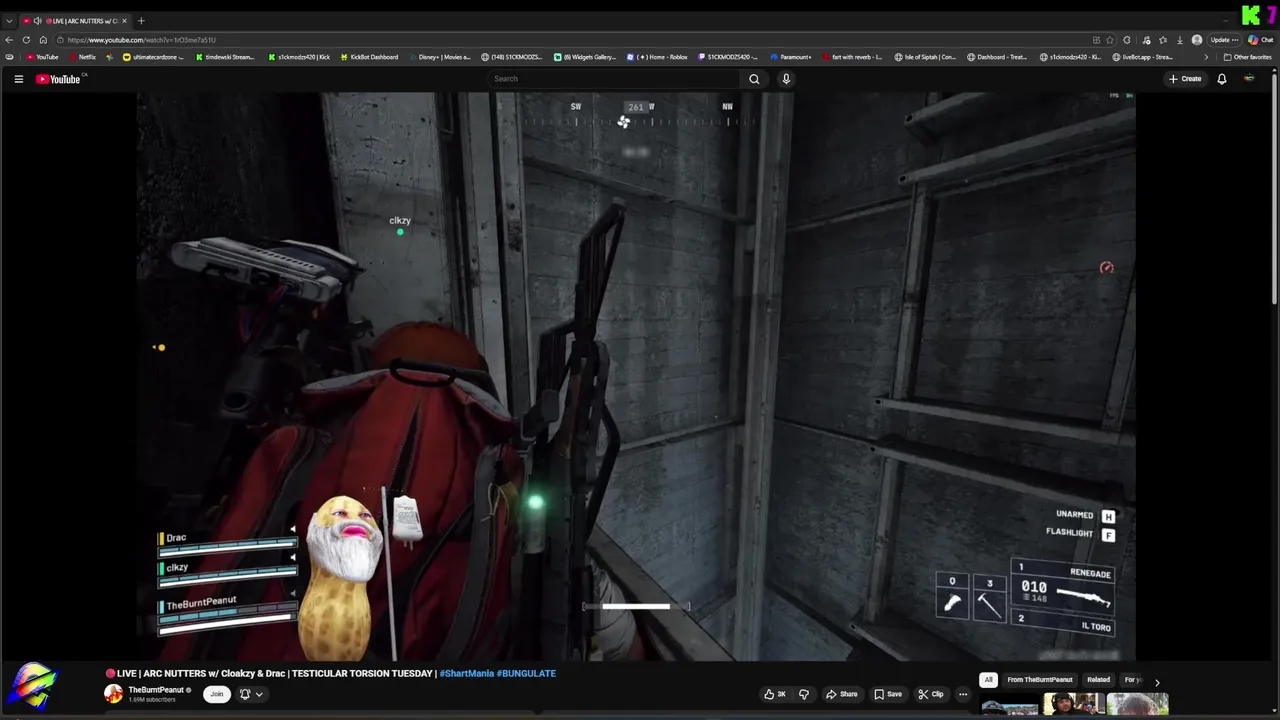
Task: Open the KickBot Dashboard bookmark
Action: (x=369, y=57)
